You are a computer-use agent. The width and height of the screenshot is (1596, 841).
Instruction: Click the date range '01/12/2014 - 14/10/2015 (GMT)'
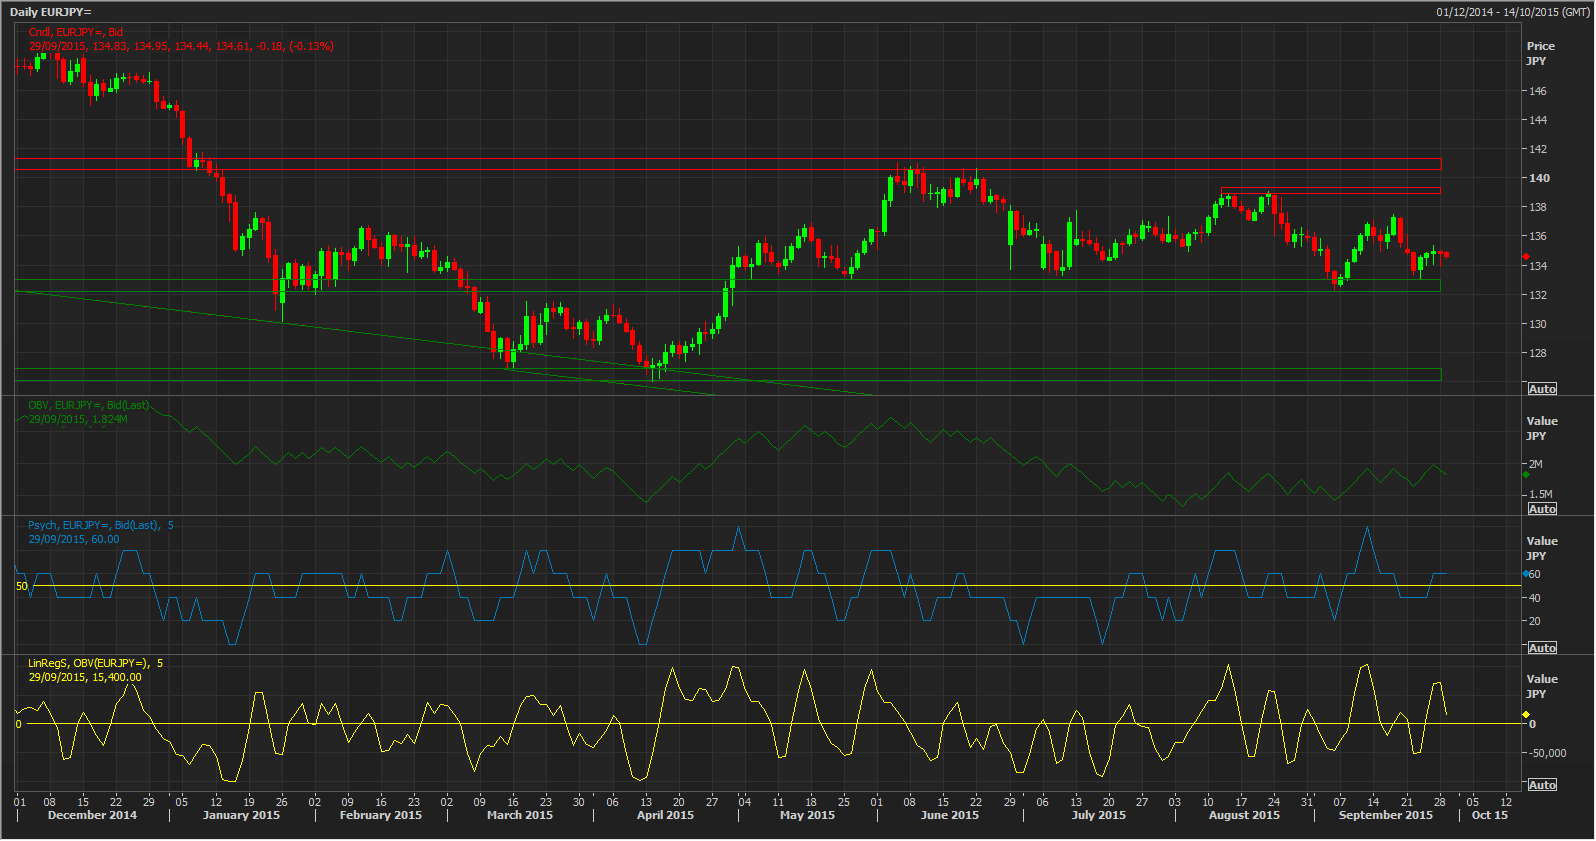coord(1512,12)
